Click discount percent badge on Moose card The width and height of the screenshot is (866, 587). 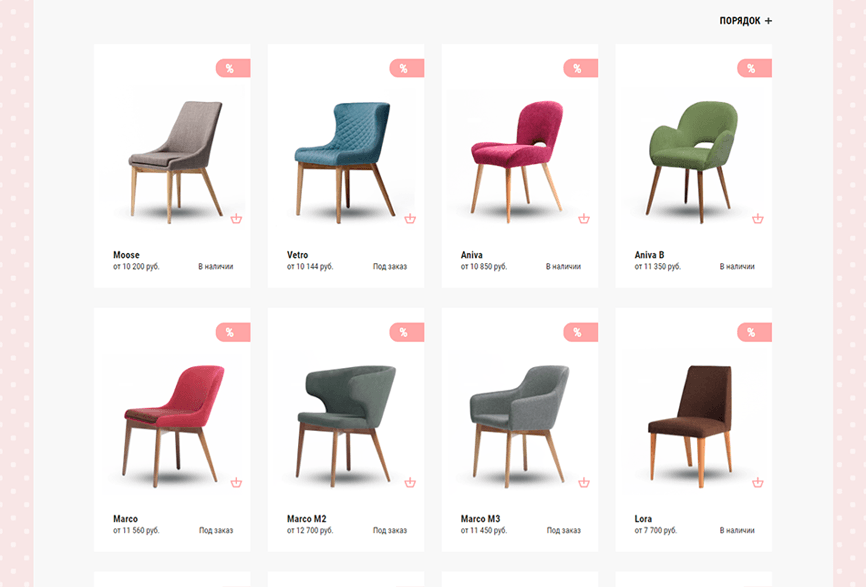[233, 68]
